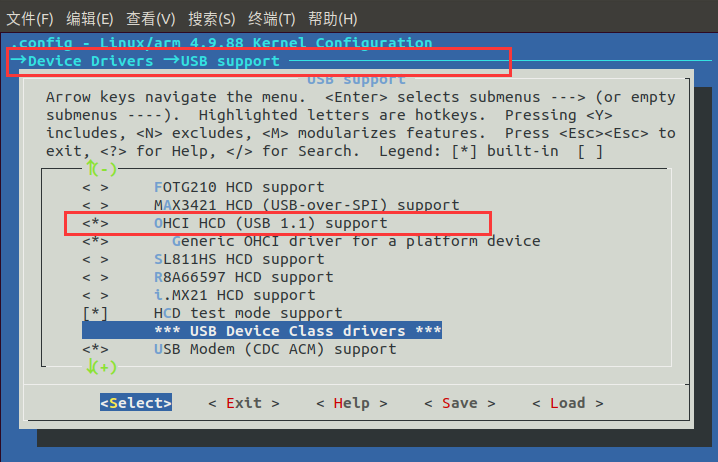Viewport: 718px width, 462px height.
Task: Toggle OHCI HCD (USB 1.1) support
Action: (x=235, y=223)
